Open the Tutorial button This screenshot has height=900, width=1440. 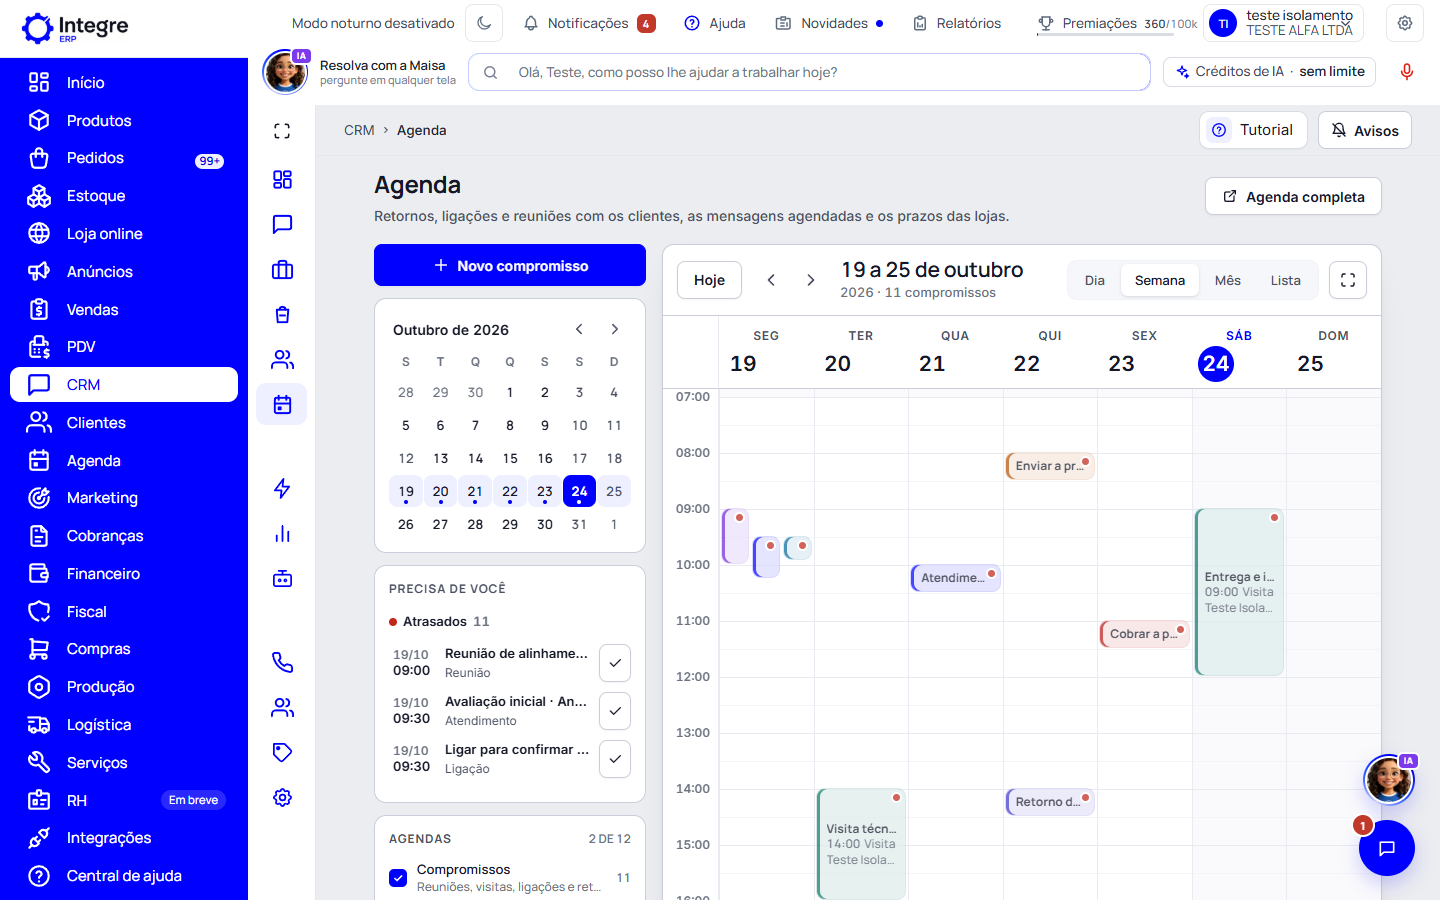tap(1253, 130)
